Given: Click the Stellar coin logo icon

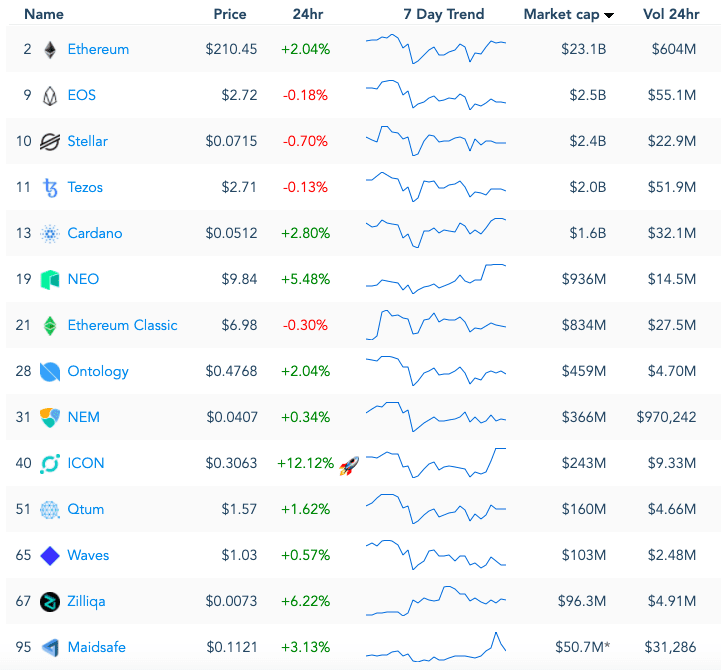Looking at the screenshot, I should pyautogui.click(x=50, y=142).
